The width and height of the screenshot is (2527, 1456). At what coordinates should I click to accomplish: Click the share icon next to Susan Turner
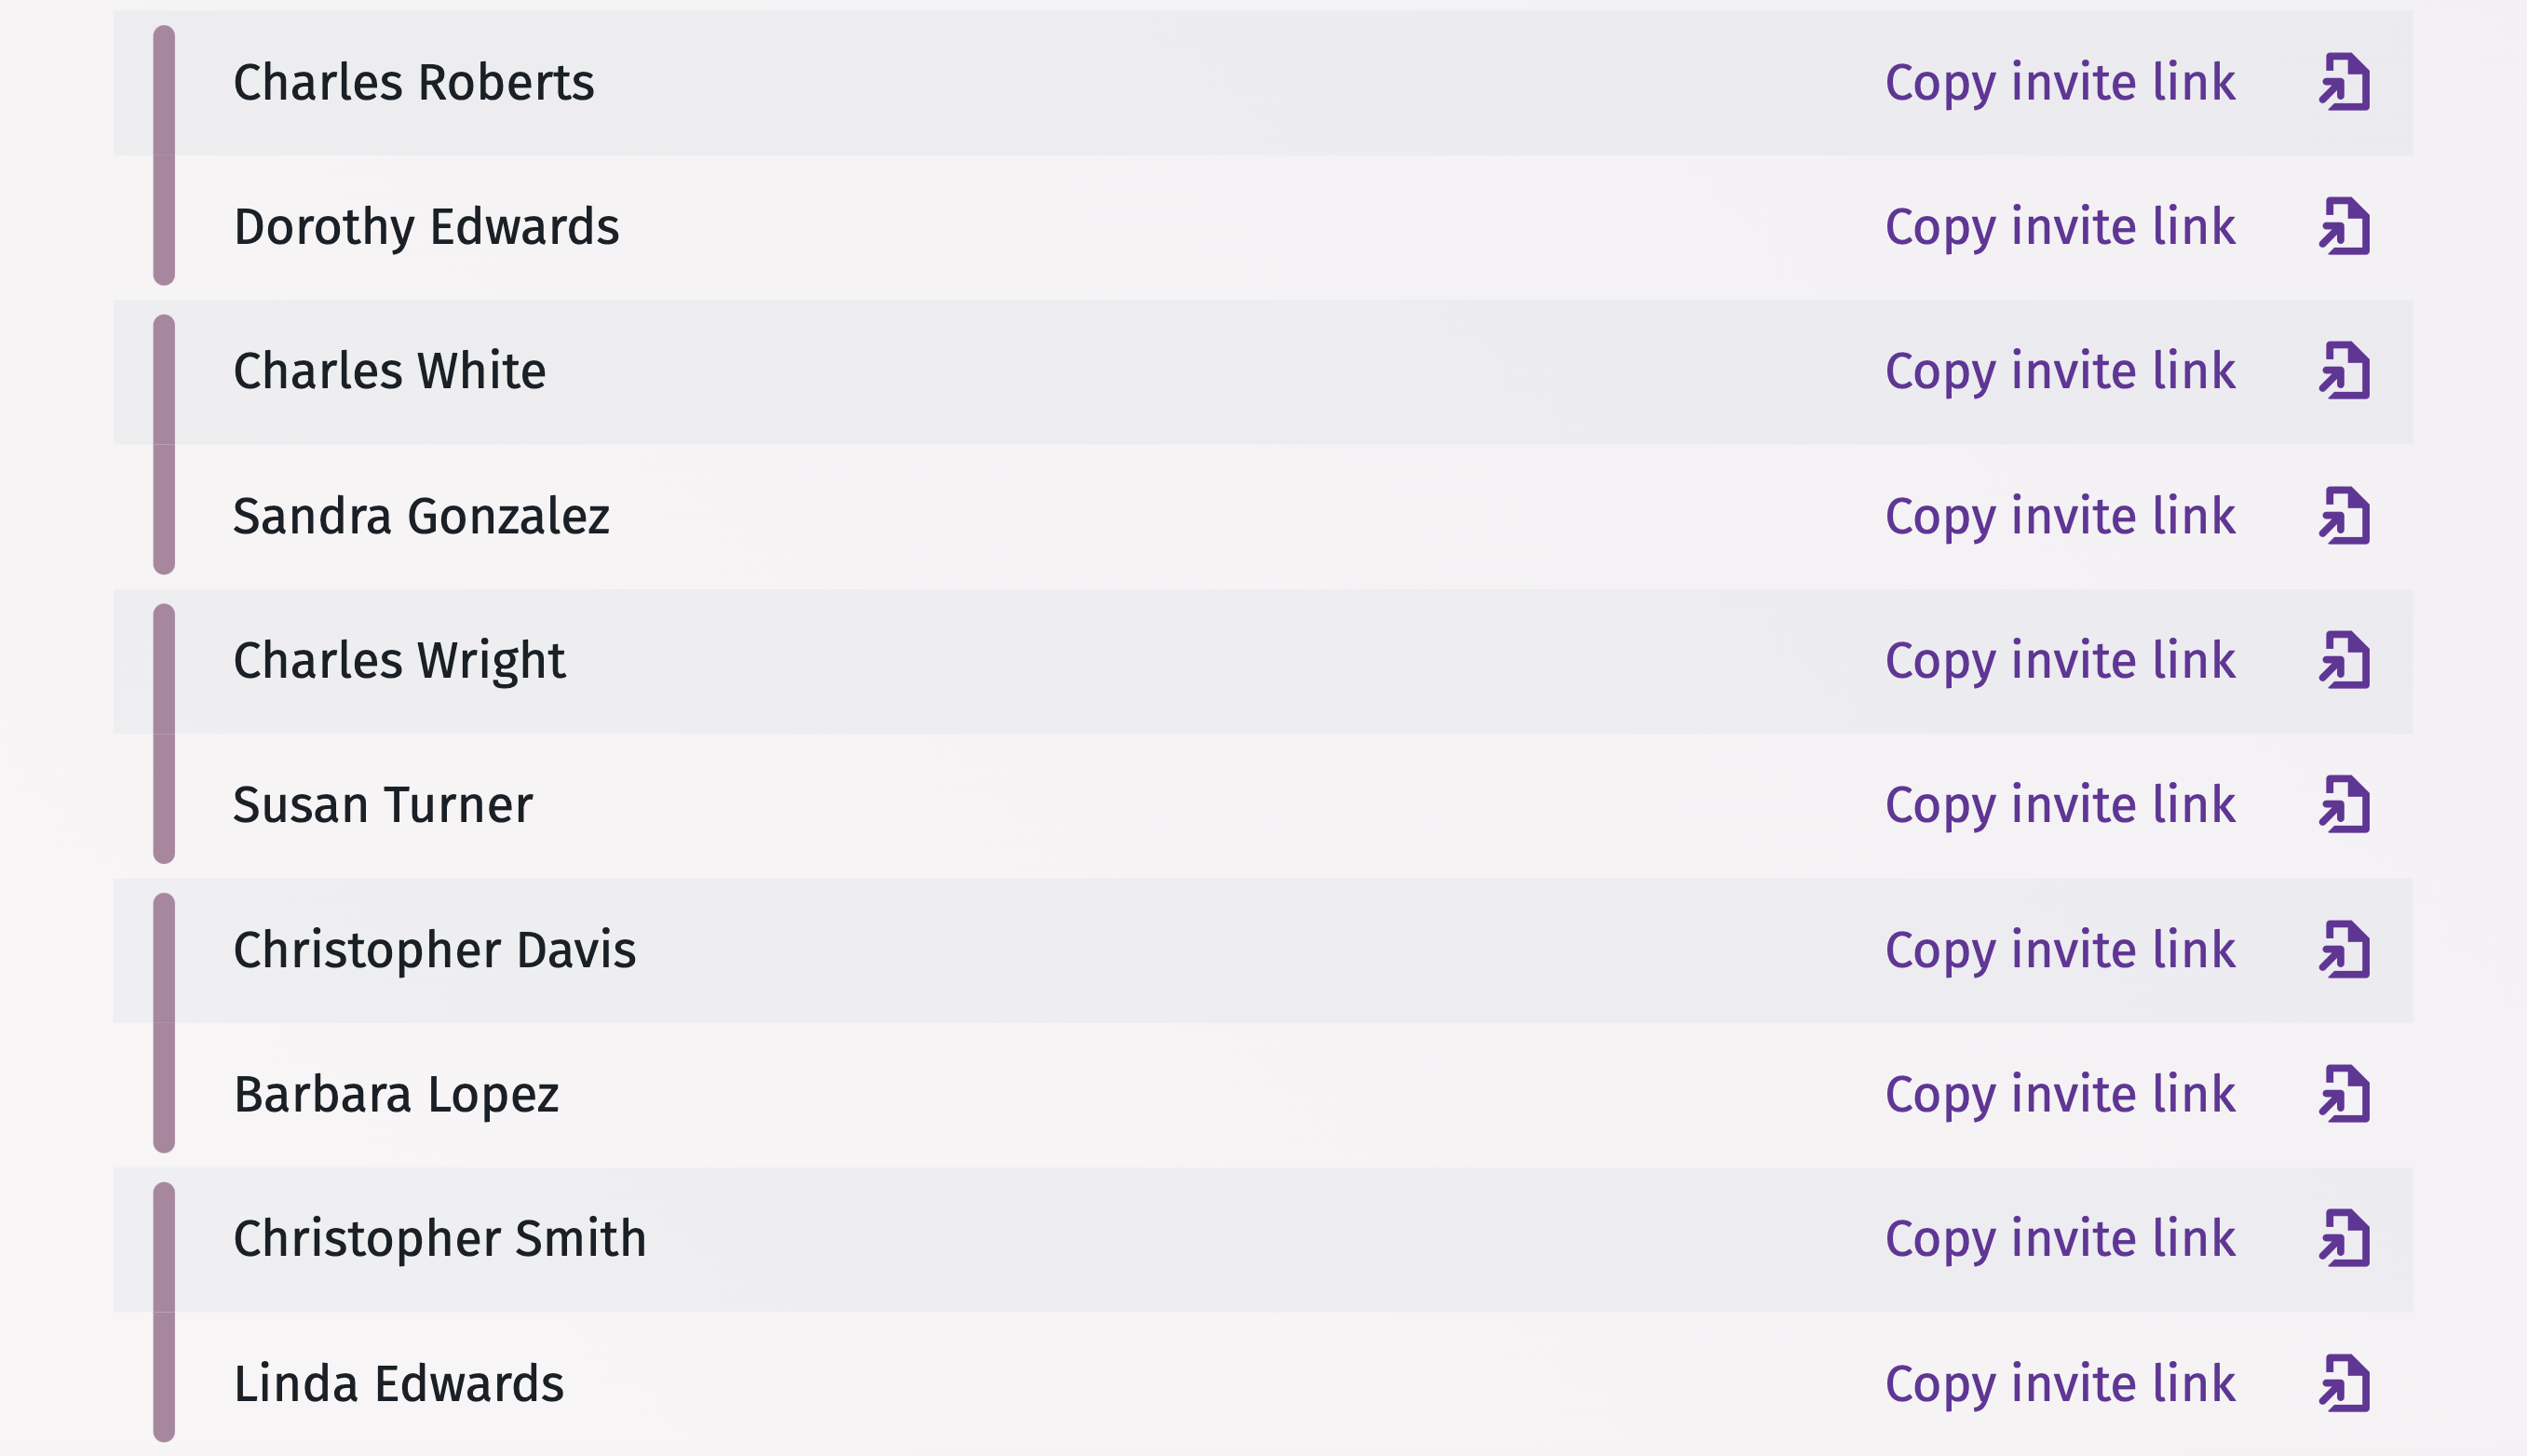tap(2344, 805)
